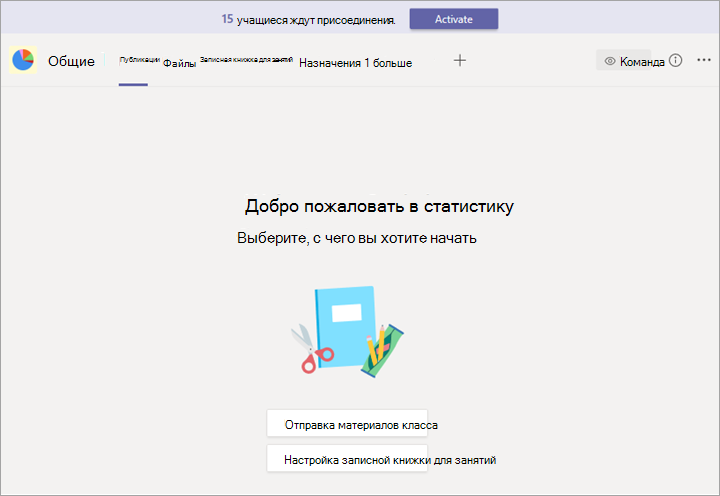Add a new tab with plus icon
Viewport: 720px width, 496px height.
pyautogui.click(x=460, y=60)
